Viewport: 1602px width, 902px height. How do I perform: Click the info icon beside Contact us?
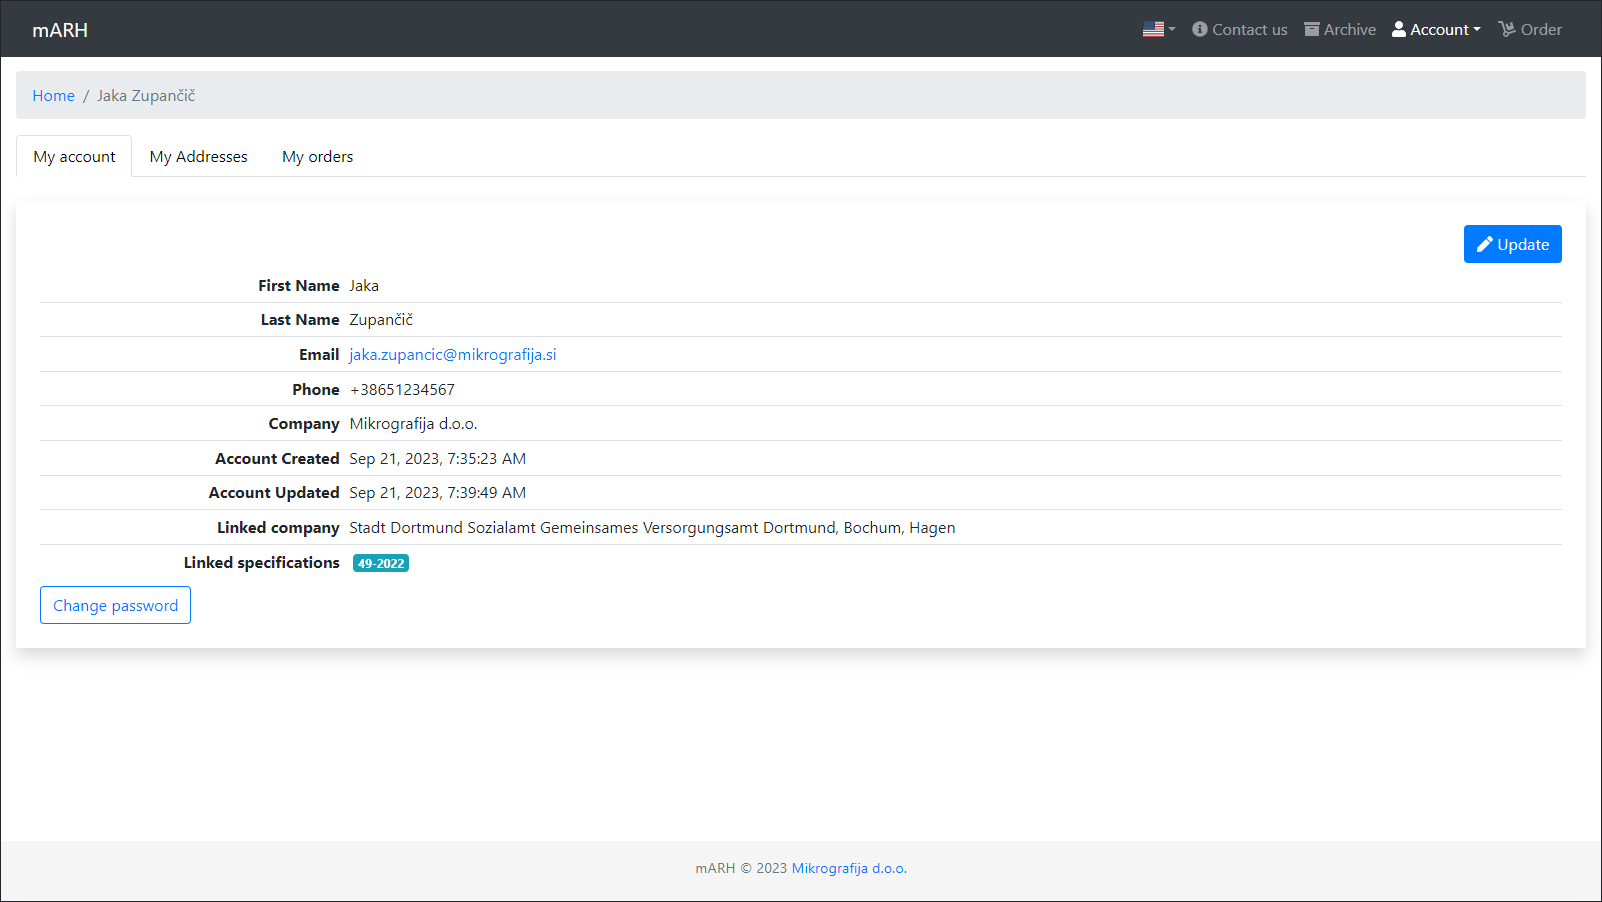[1200, 30]
